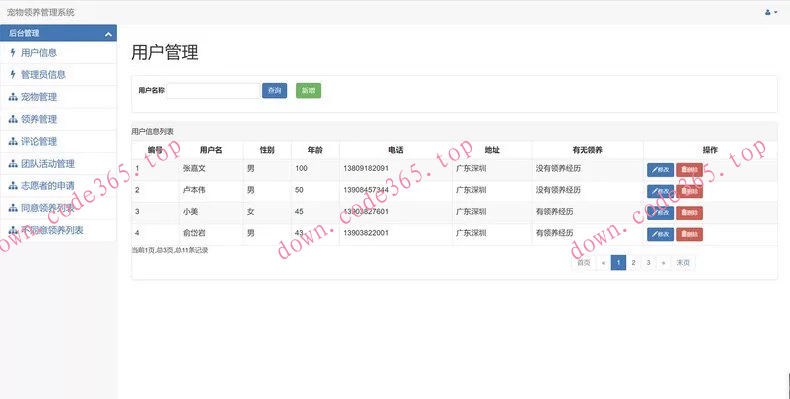Click the 当前1页 record count text
This screenshot has width=790, height=399.
(x=170, y=250)
